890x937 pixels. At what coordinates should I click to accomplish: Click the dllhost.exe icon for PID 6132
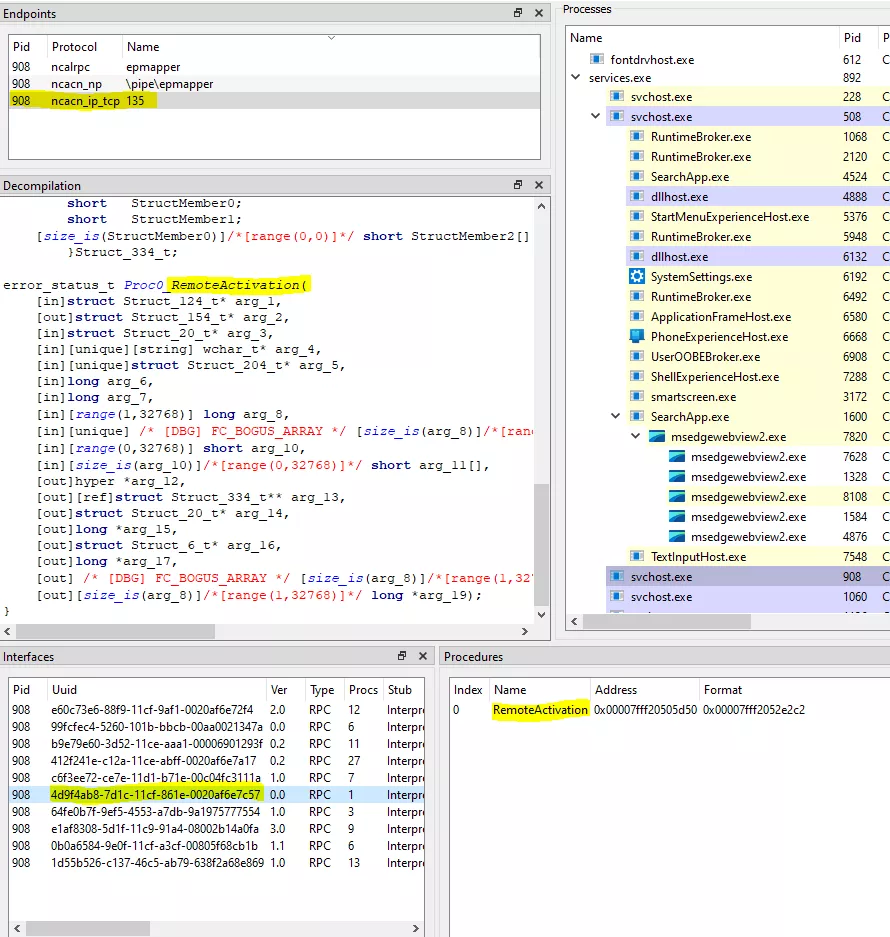pyautogui.click(x=637, y=256)
